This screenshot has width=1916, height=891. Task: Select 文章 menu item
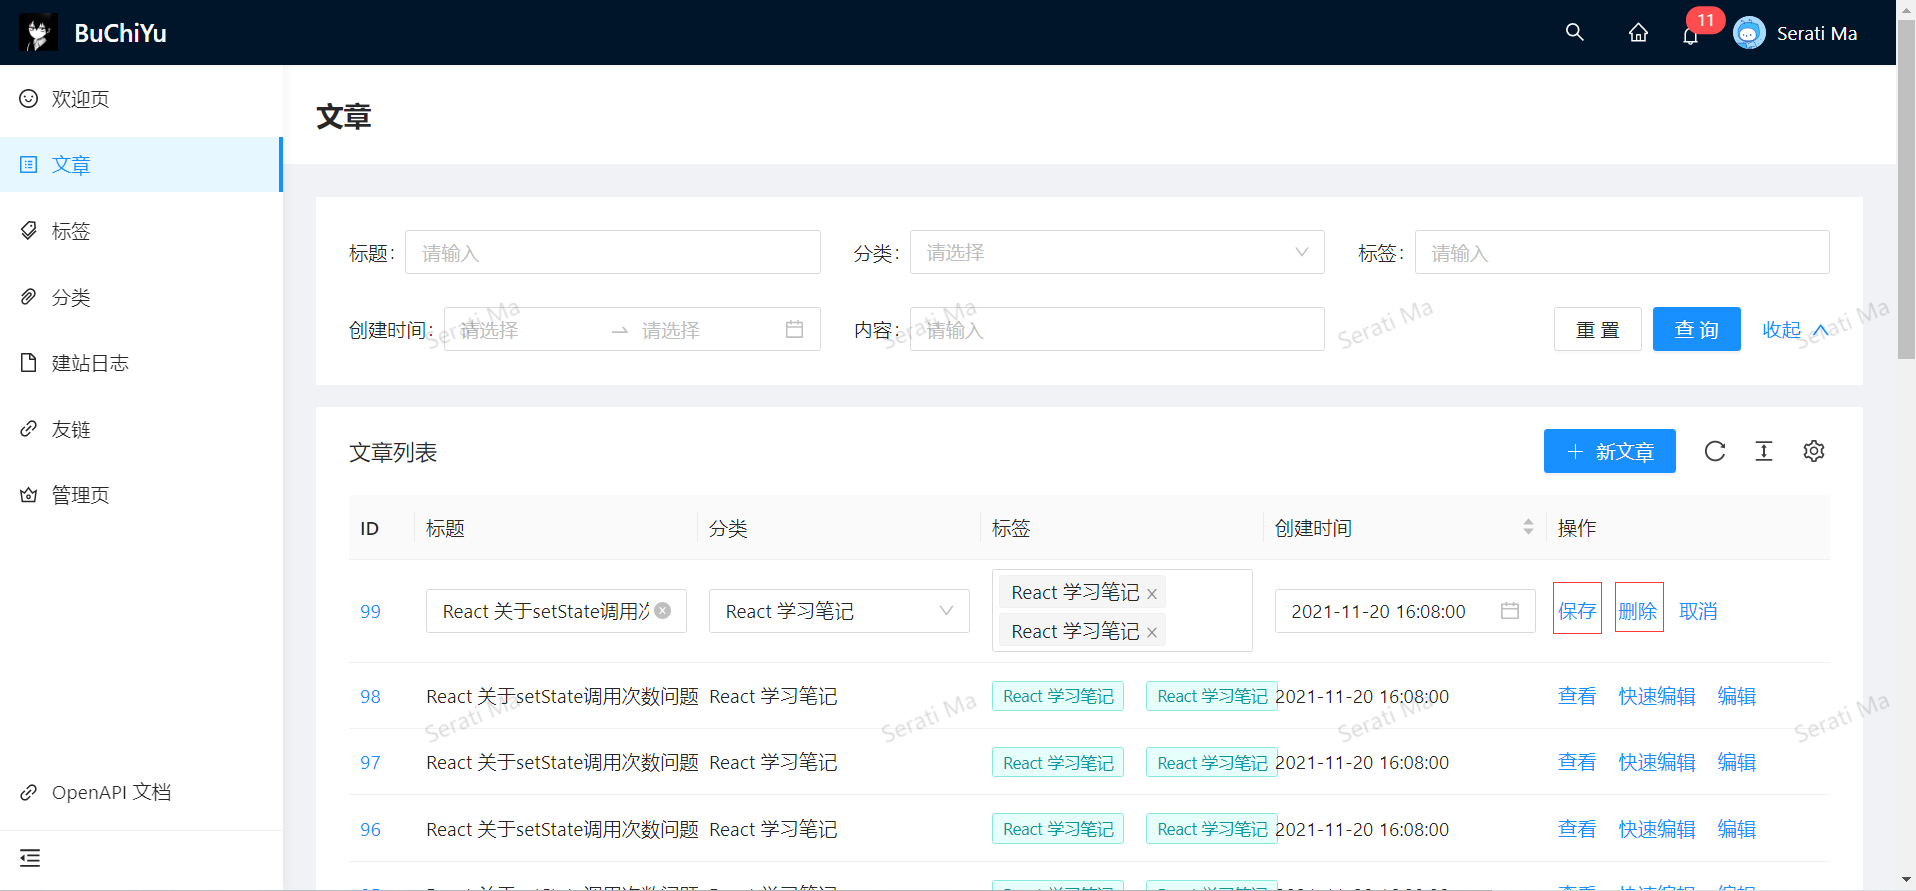coord(141,164)
